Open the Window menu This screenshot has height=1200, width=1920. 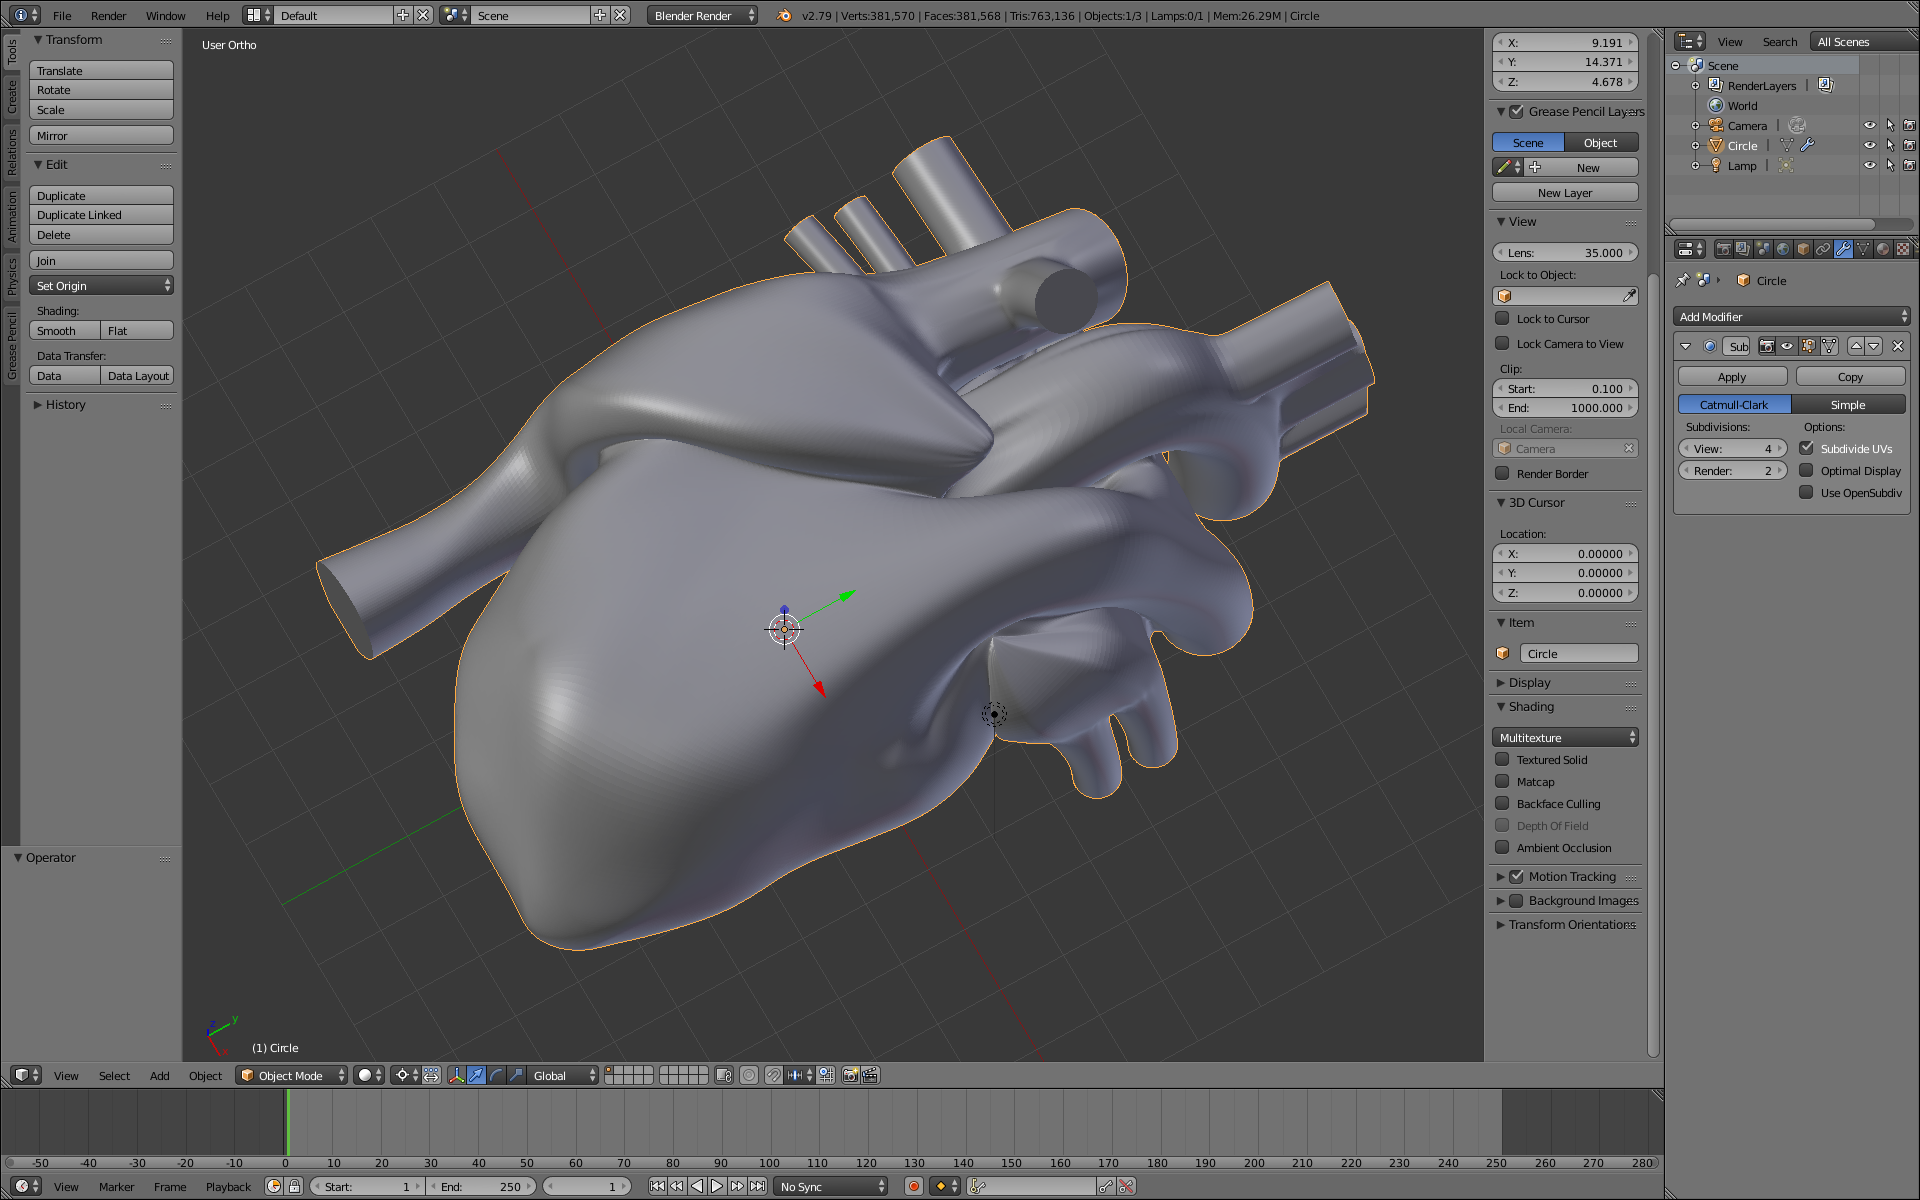coord(165,15)
